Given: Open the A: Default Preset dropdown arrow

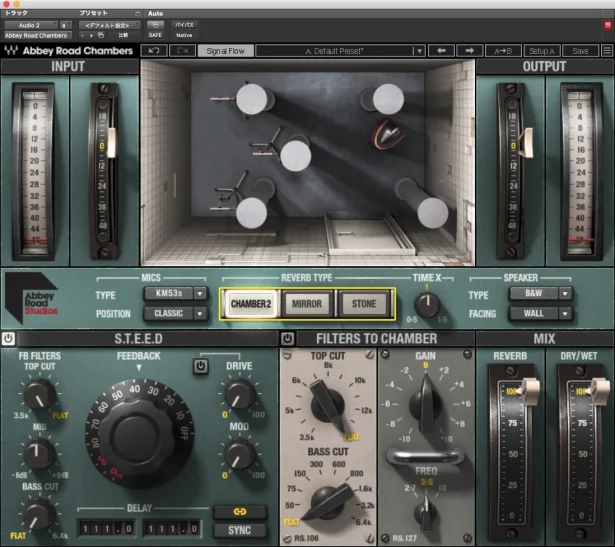Looking at the screenshot, I should tap(419, 51).
